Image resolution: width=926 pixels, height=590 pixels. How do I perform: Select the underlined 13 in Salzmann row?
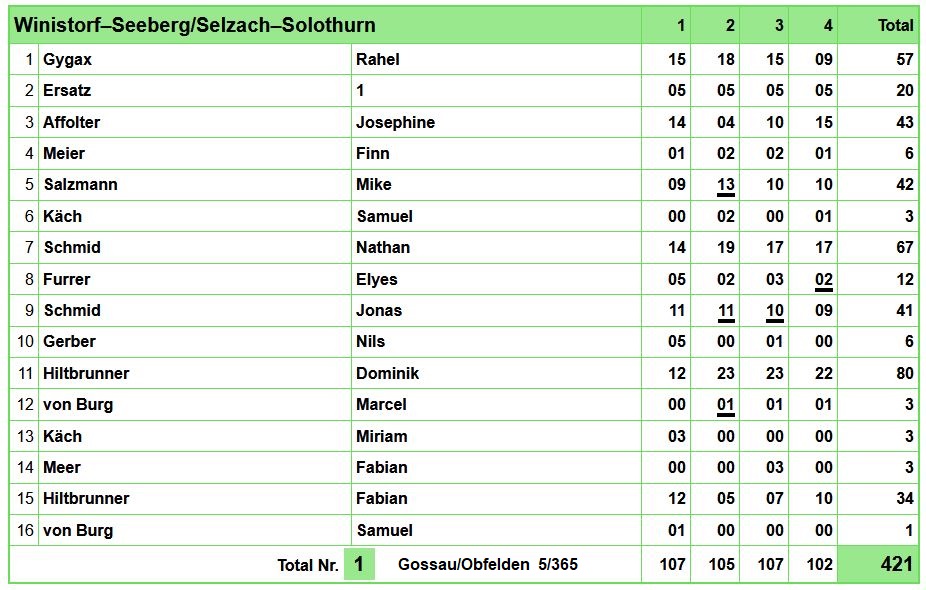click(x=726, y=185)
